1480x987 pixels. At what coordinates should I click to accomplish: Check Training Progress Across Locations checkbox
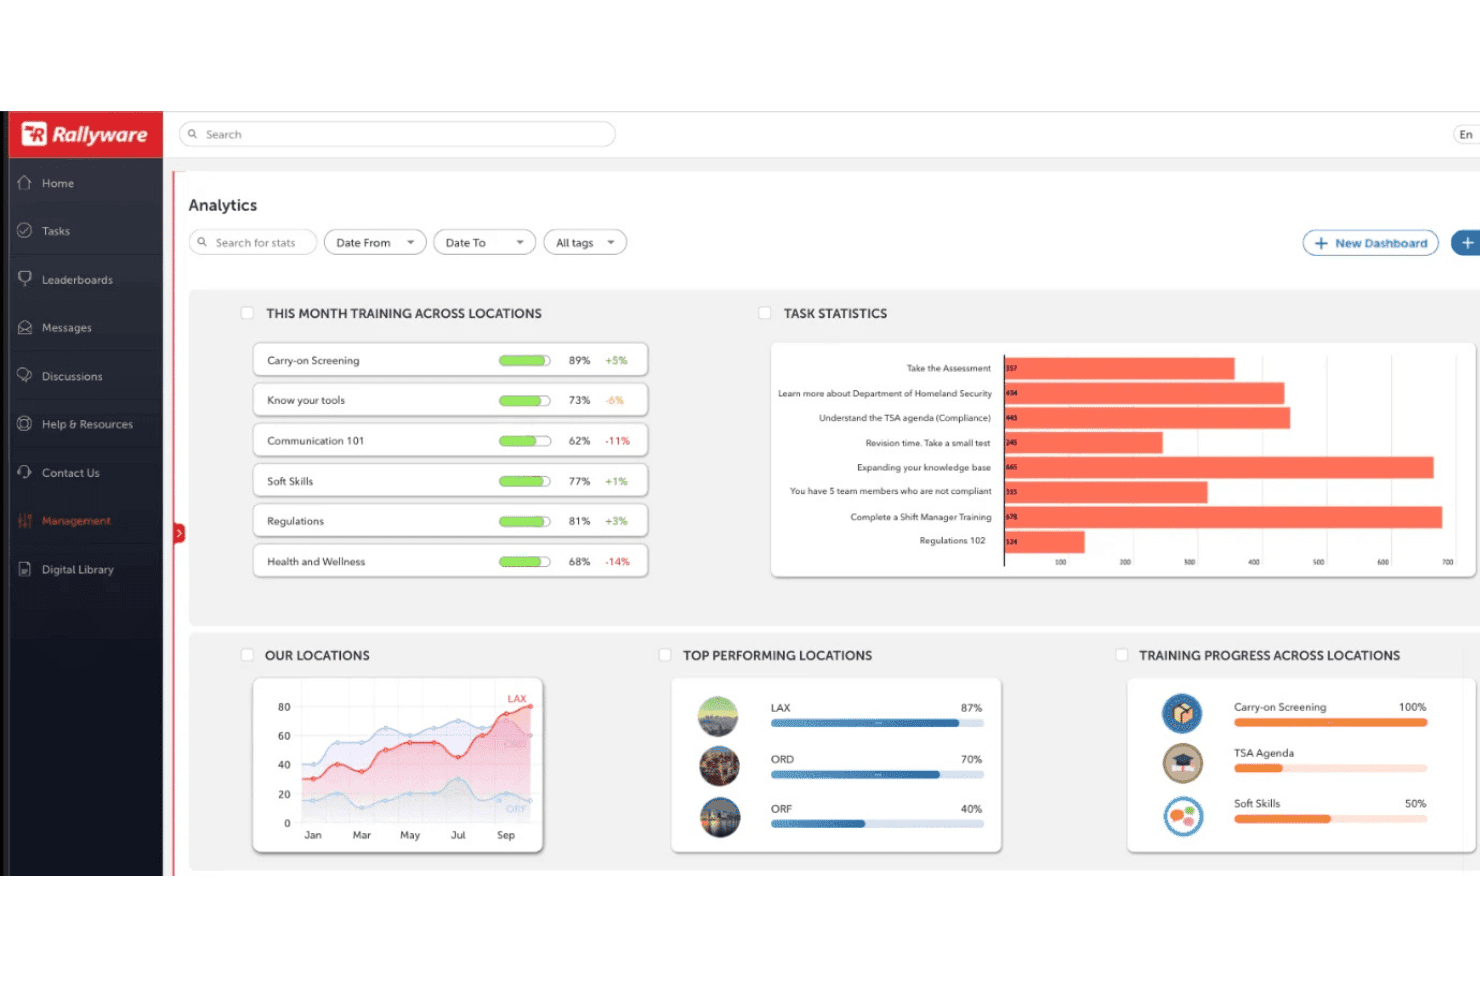click(x=1121, y=655)
